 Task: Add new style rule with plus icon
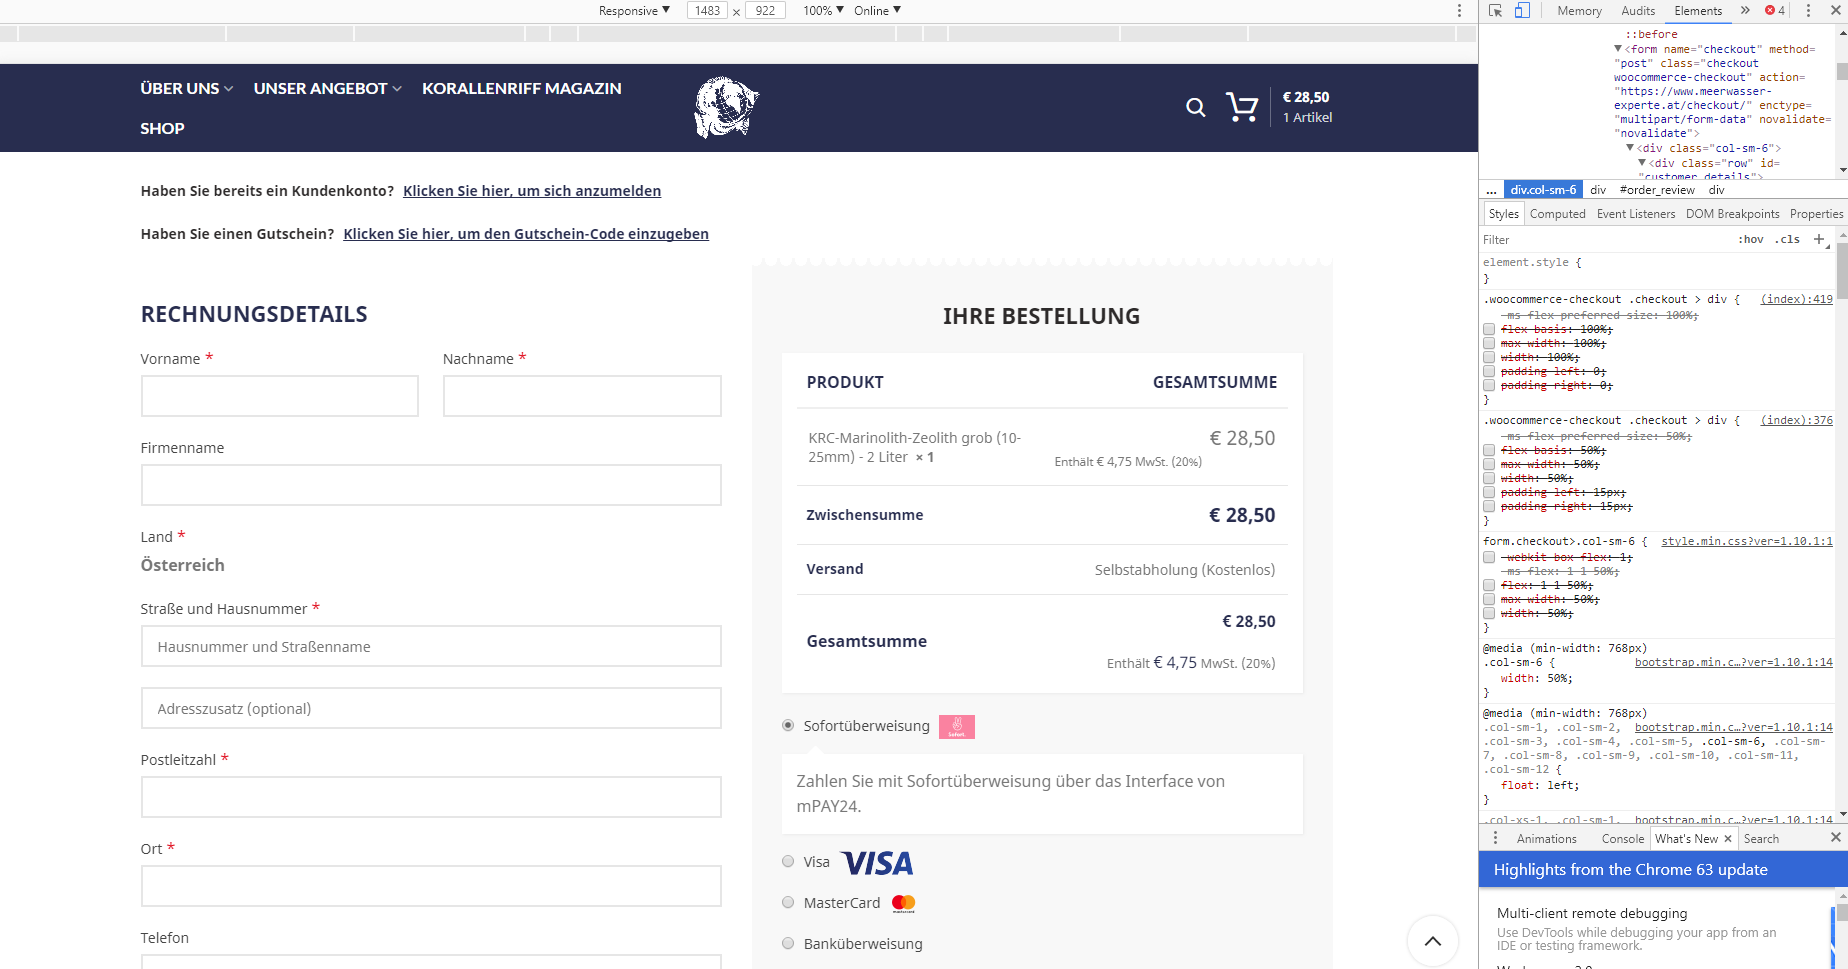[1819, 239]
